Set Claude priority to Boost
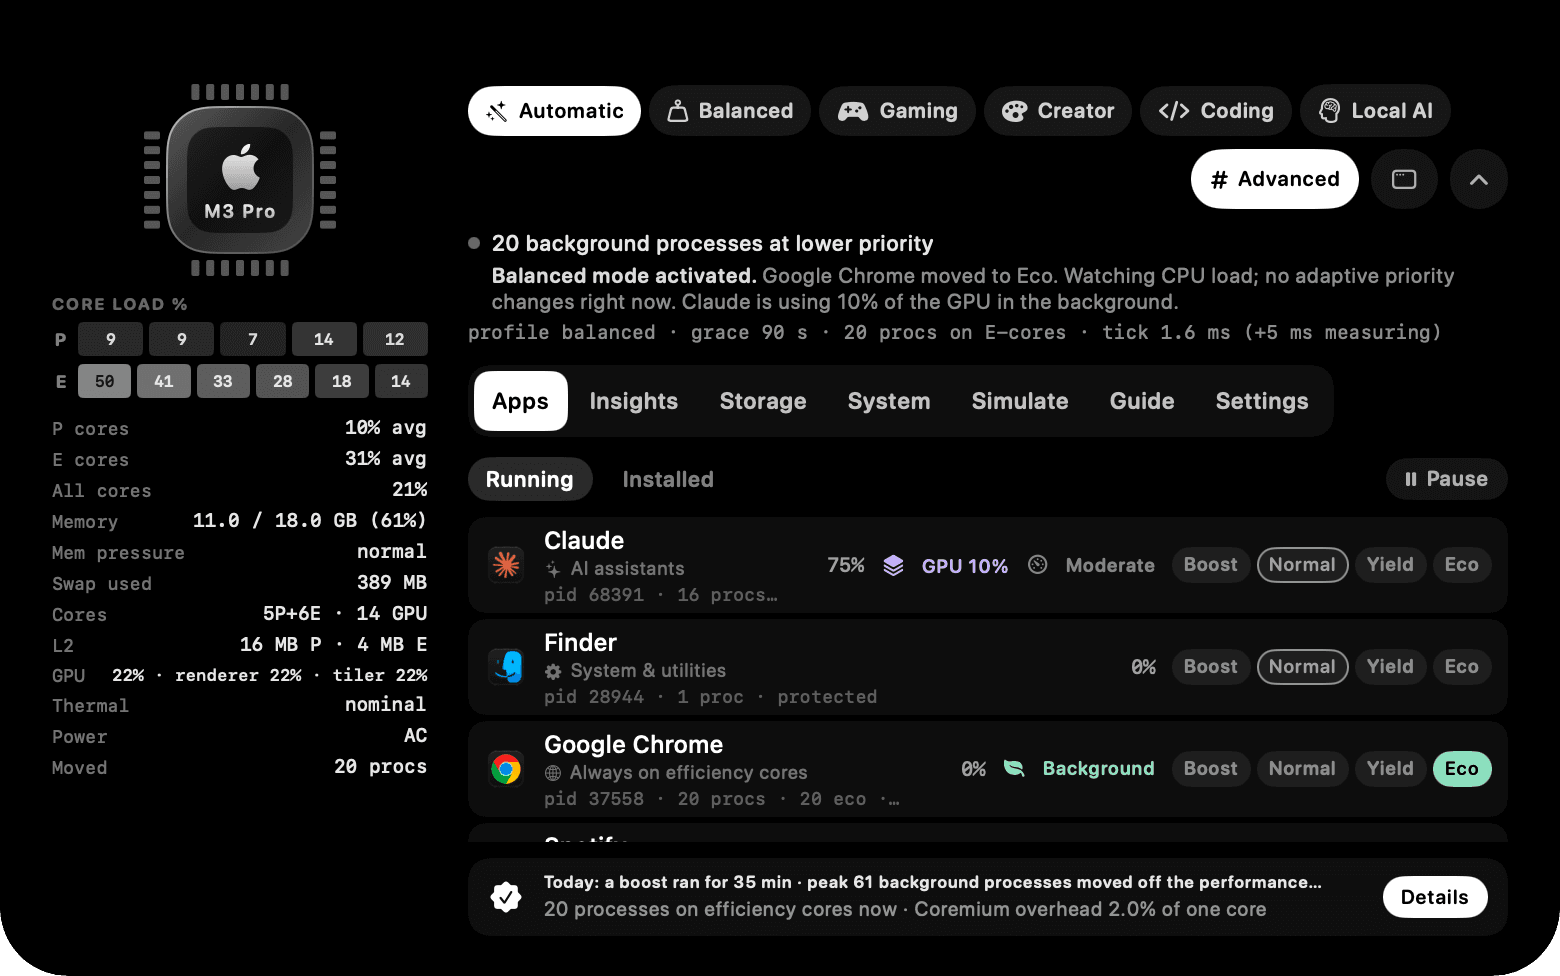 click(1211, 565)
